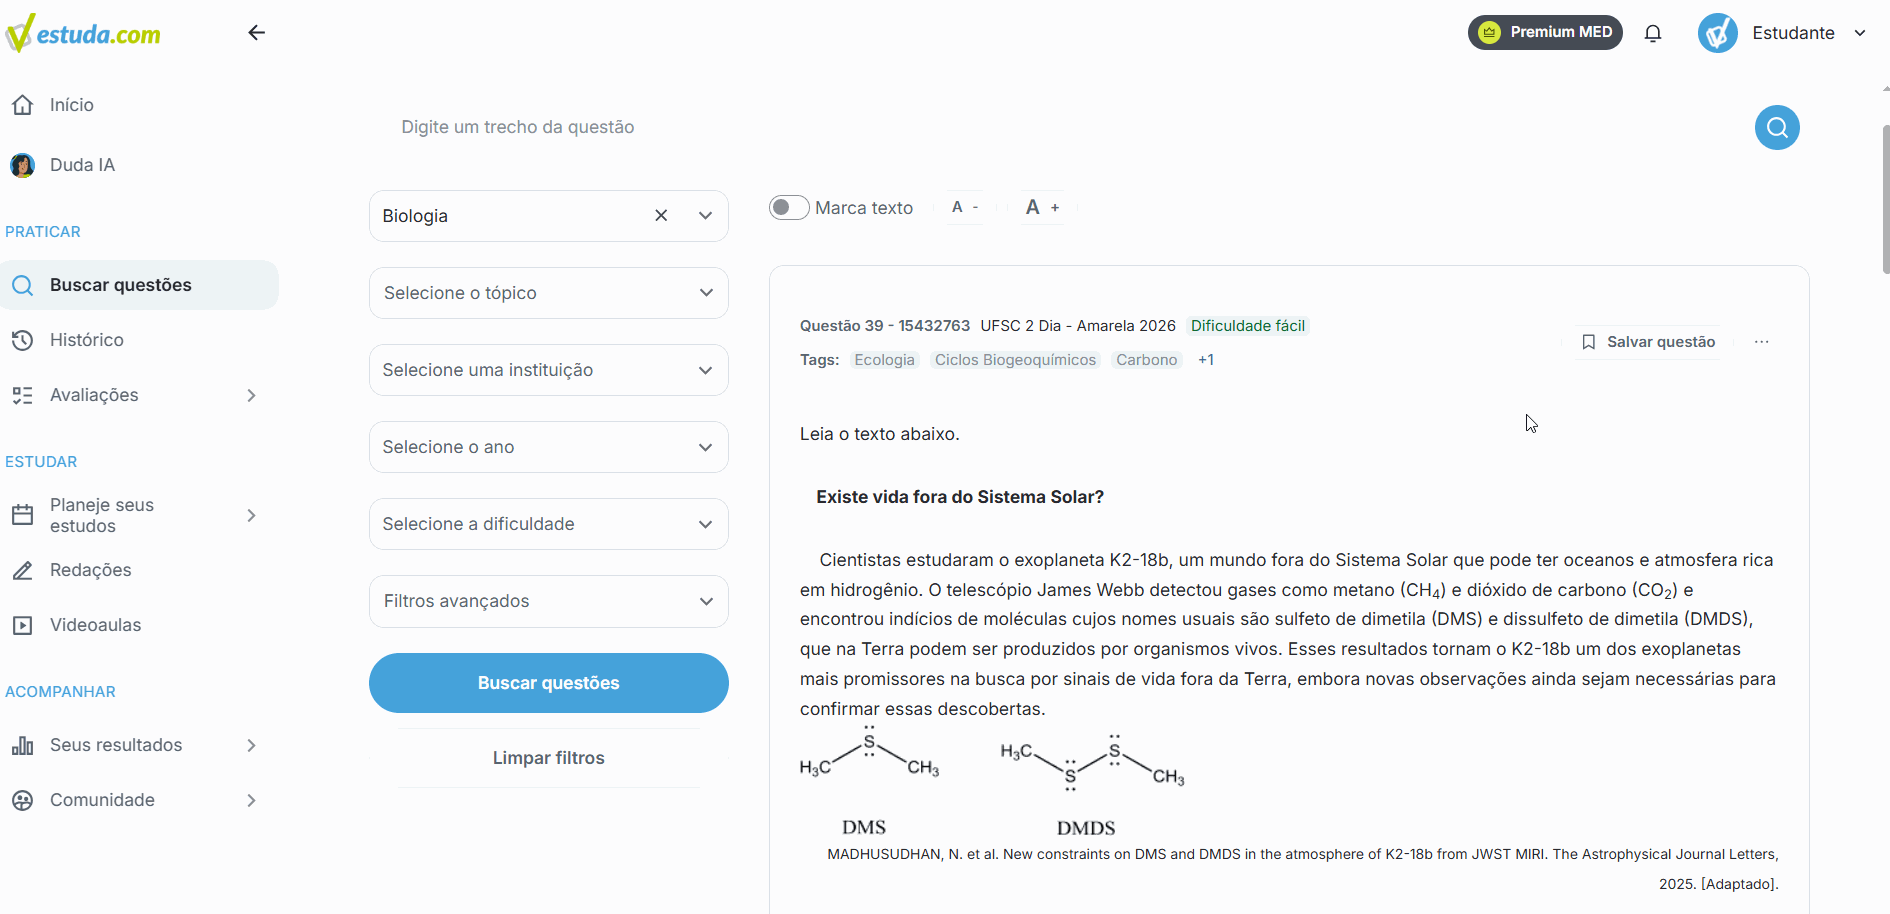Clear the Biologia subject selection

[661, 215]
